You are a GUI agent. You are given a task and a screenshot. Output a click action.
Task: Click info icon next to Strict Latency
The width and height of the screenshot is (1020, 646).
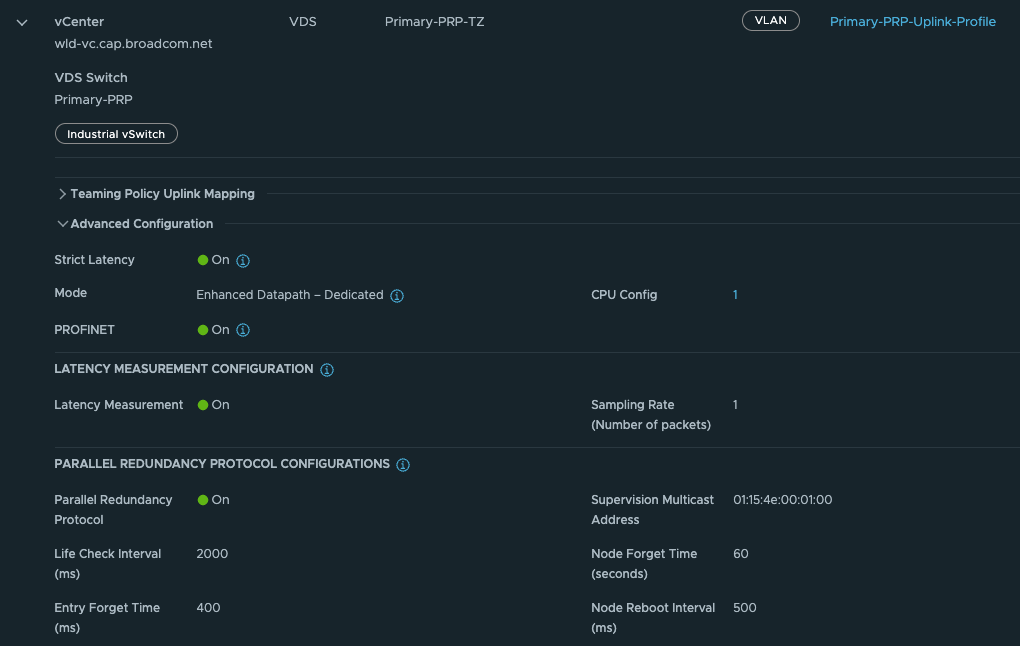click(x=243, y=261)
